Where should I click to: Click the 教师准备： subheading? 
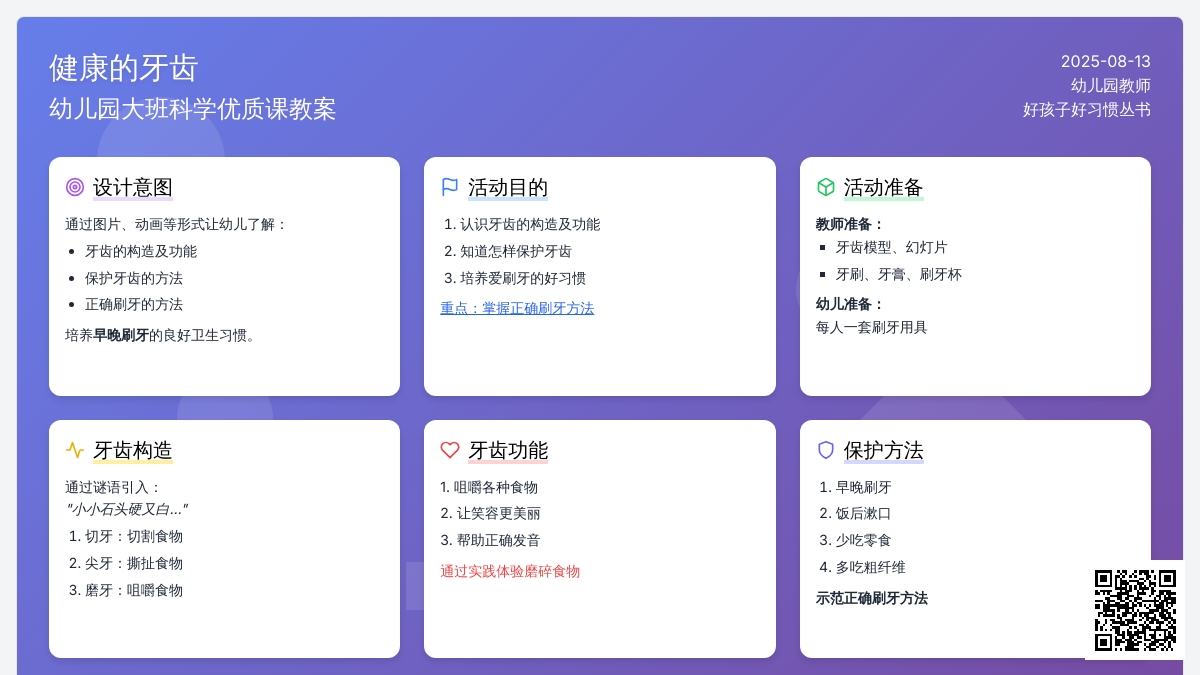click(851, 224)
